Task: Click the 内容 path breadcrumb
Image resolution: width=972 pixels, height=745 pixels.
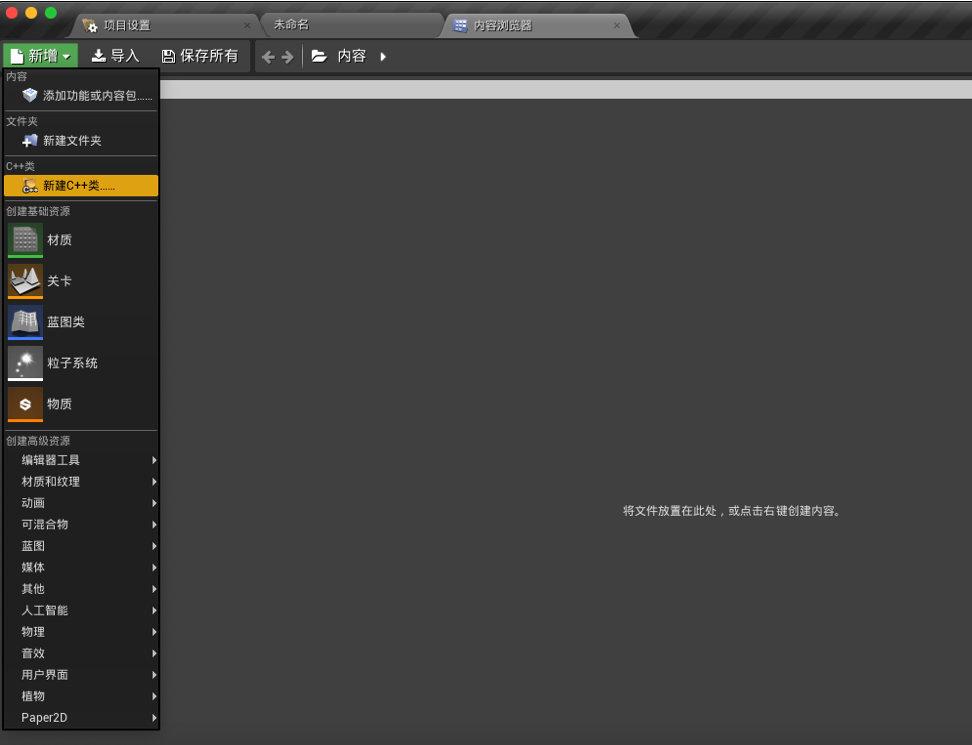Action: click(x=351, y=56)
